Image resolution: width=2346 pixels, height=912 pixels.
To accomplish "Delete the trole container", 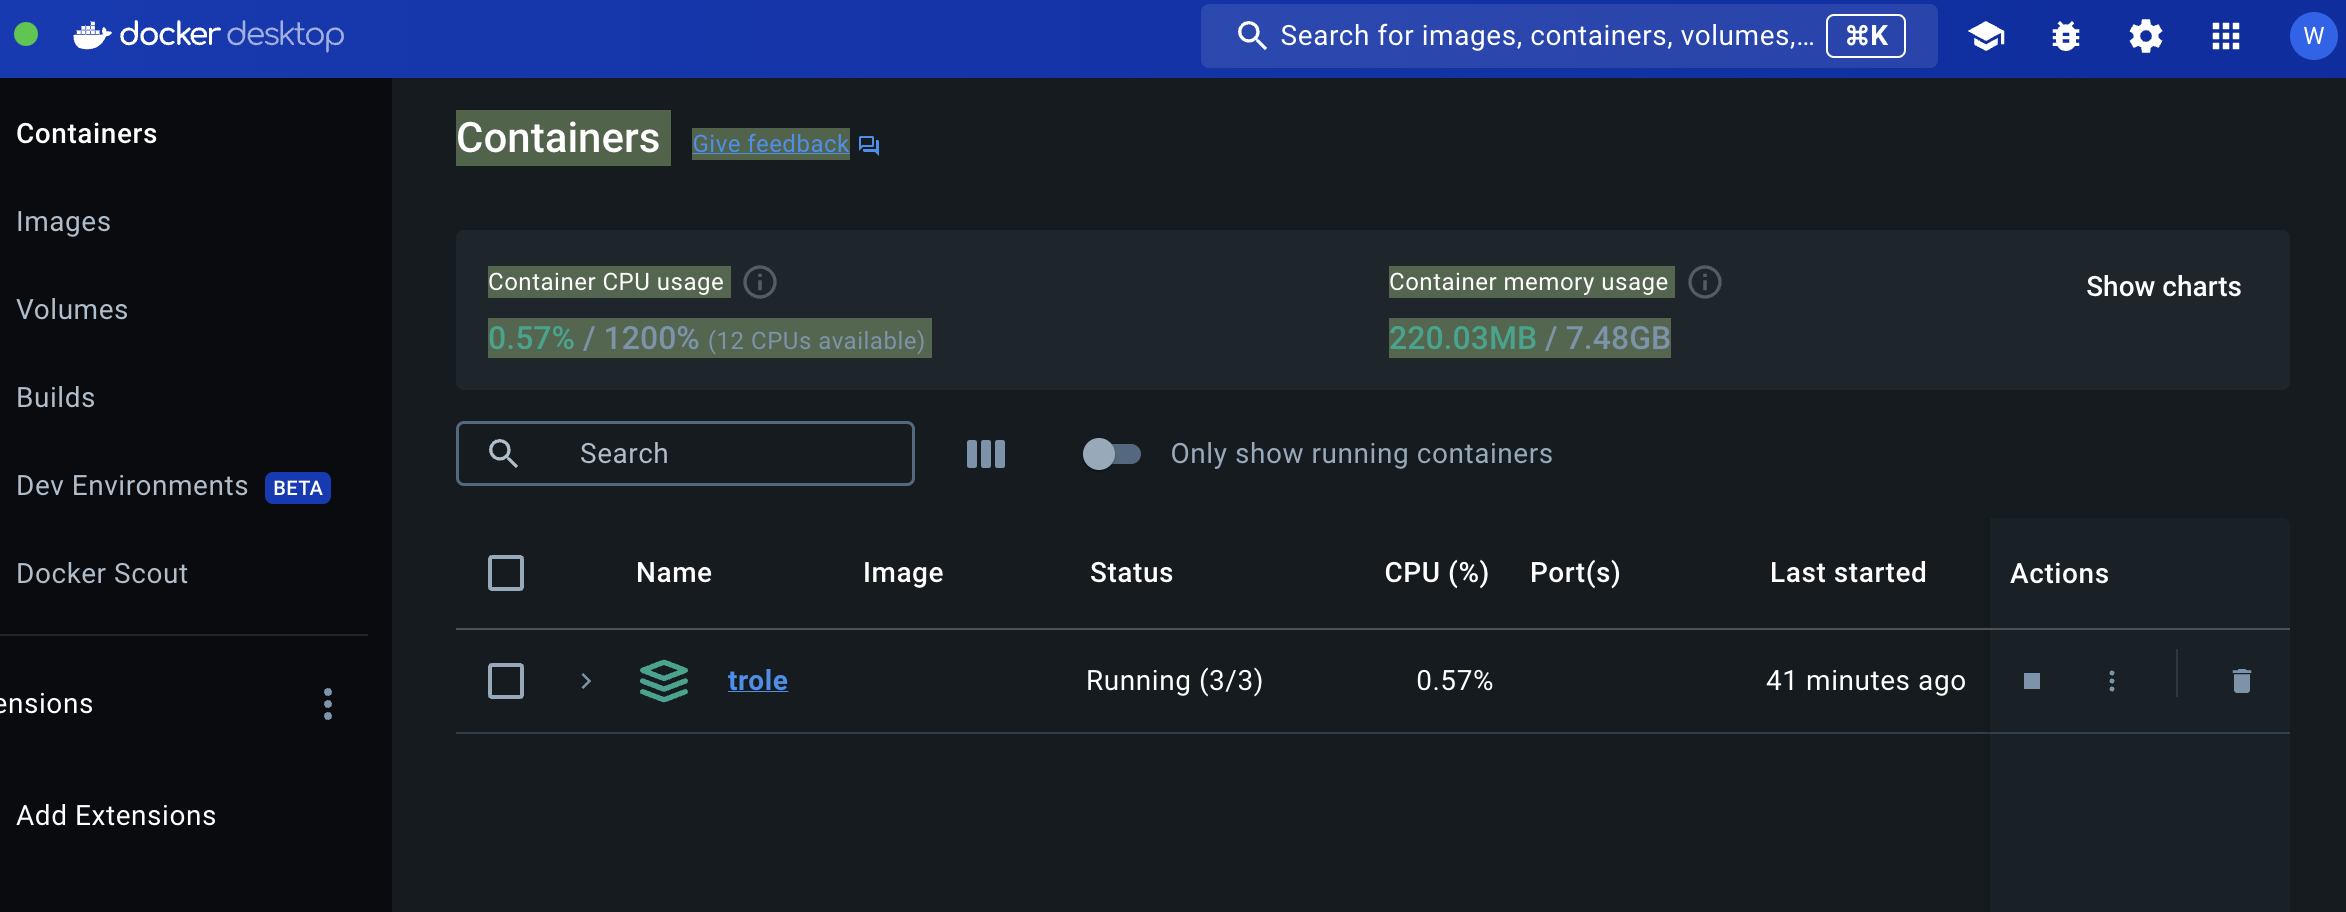I will pyautogui.click(x=2242, y=681).
